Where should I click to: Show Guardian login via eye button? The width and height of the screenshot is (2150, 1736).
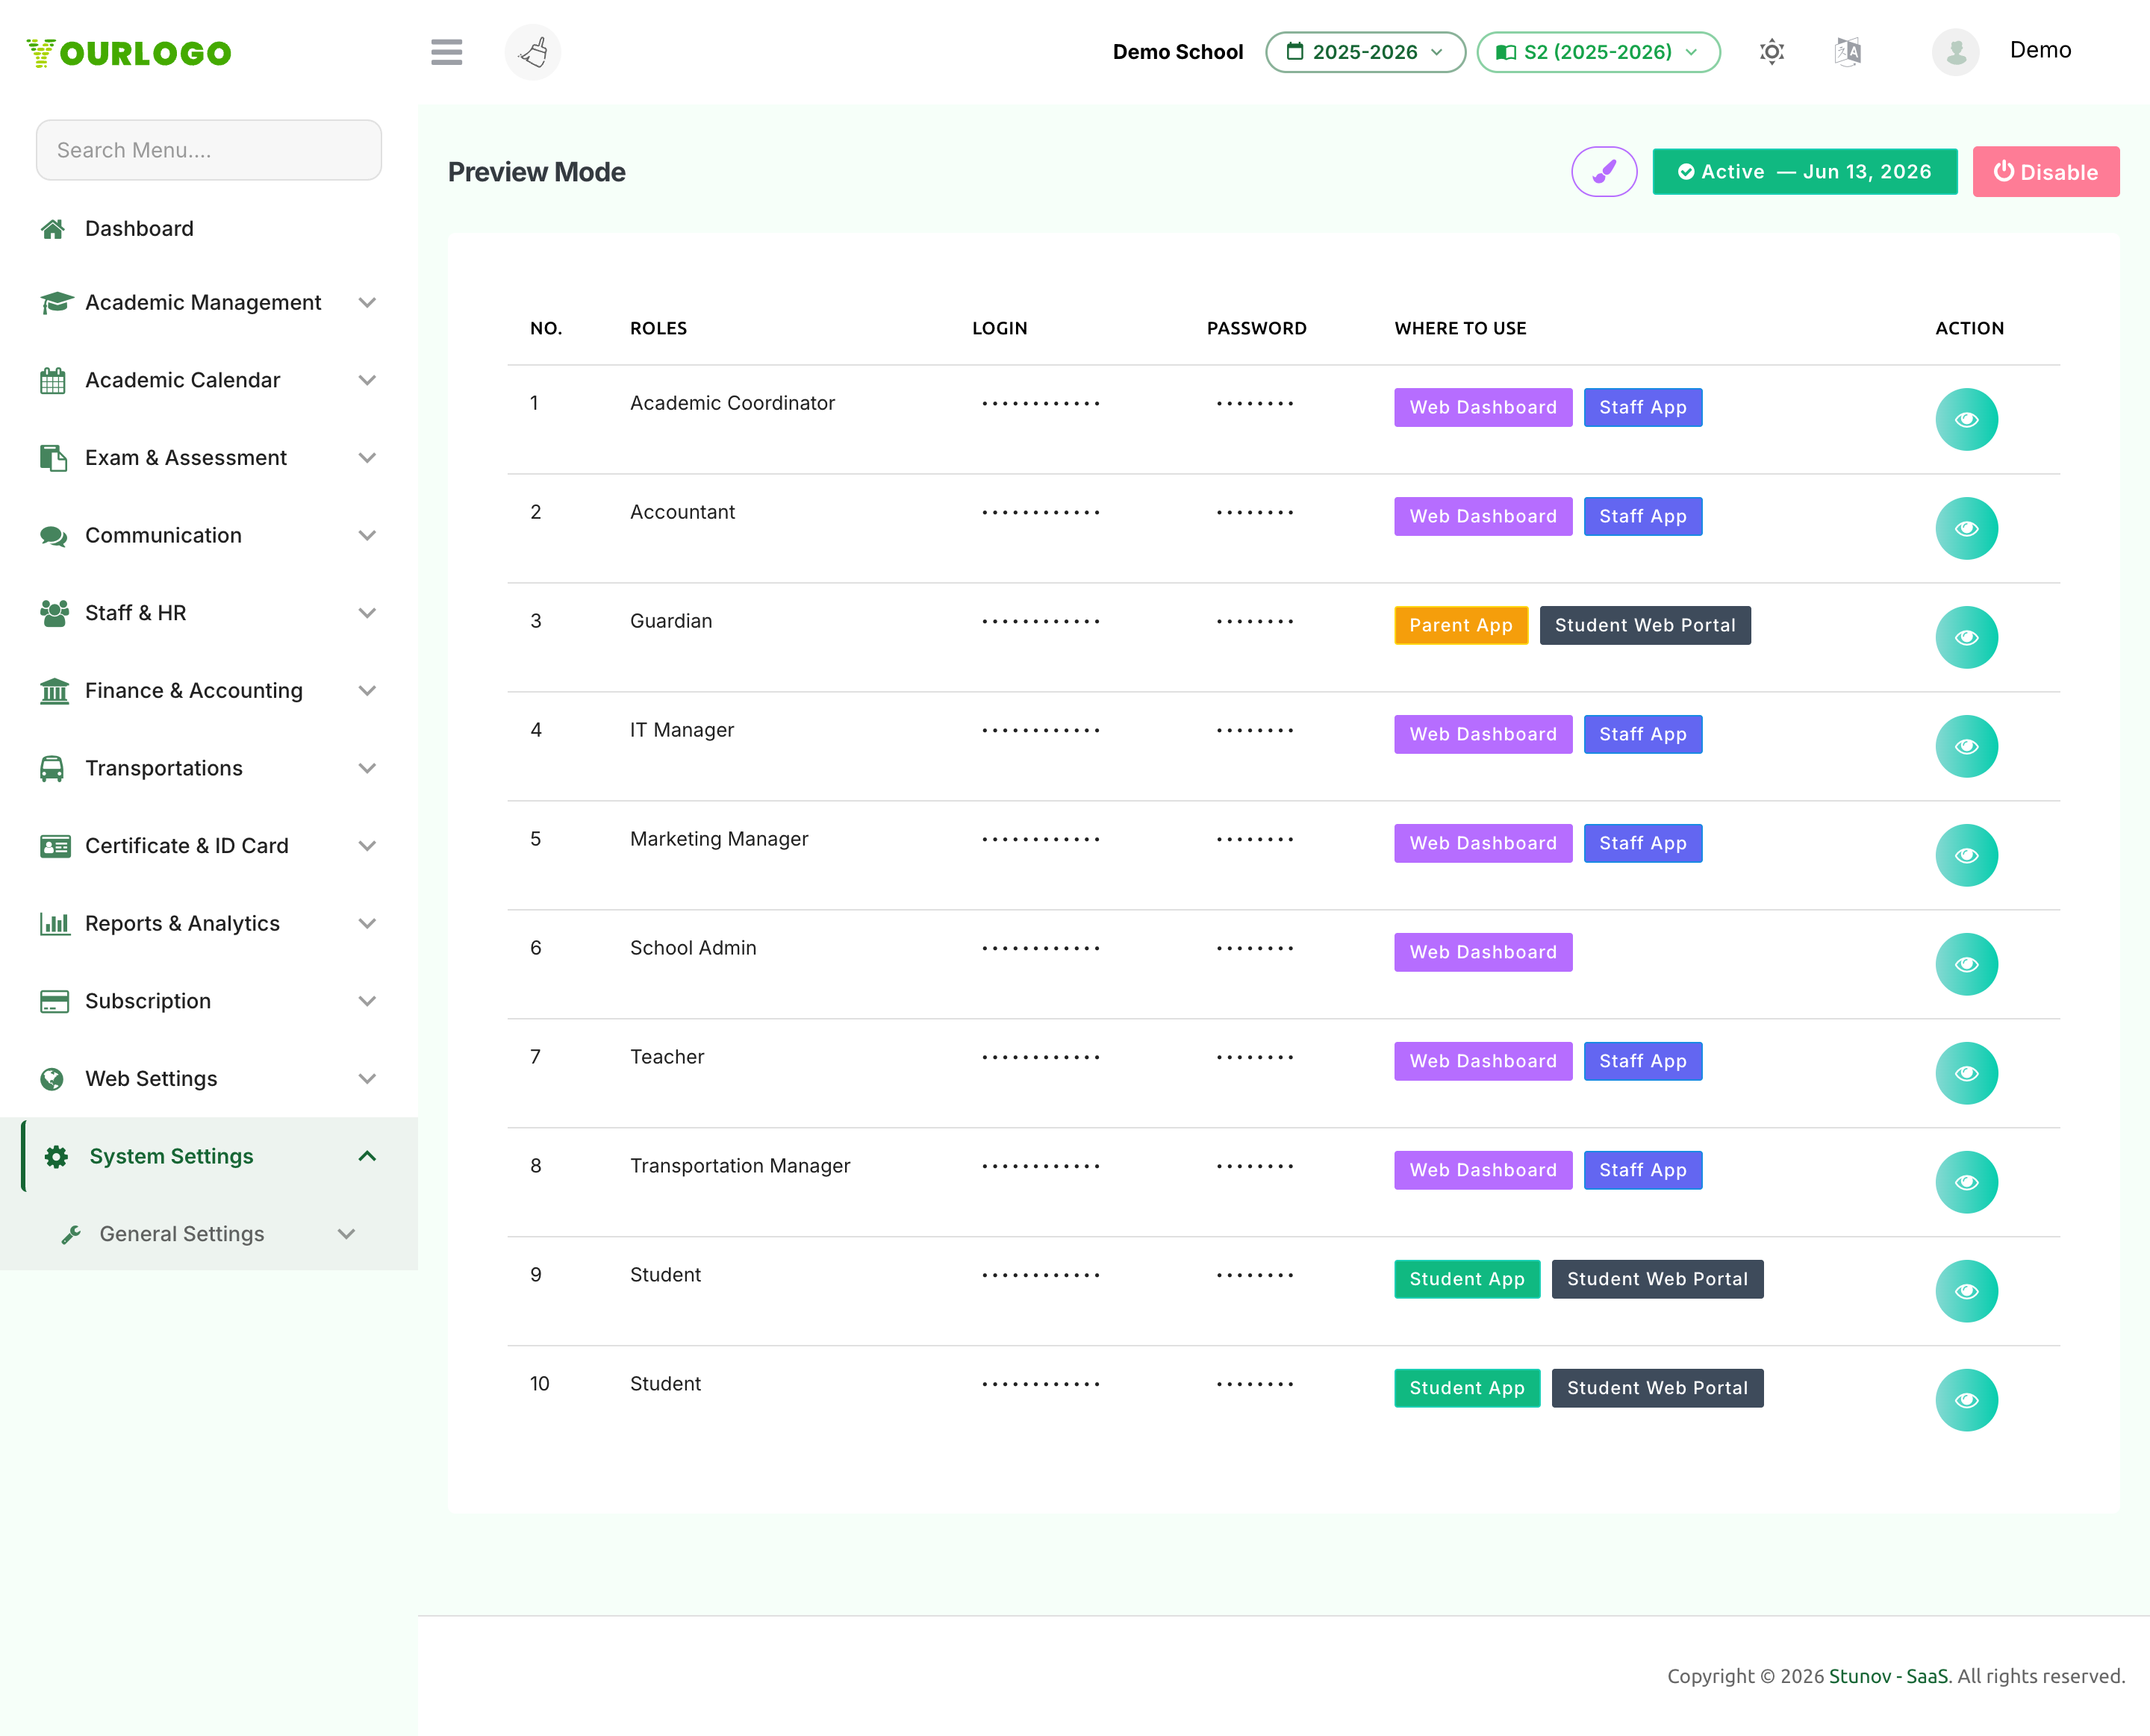(1966, 638)
